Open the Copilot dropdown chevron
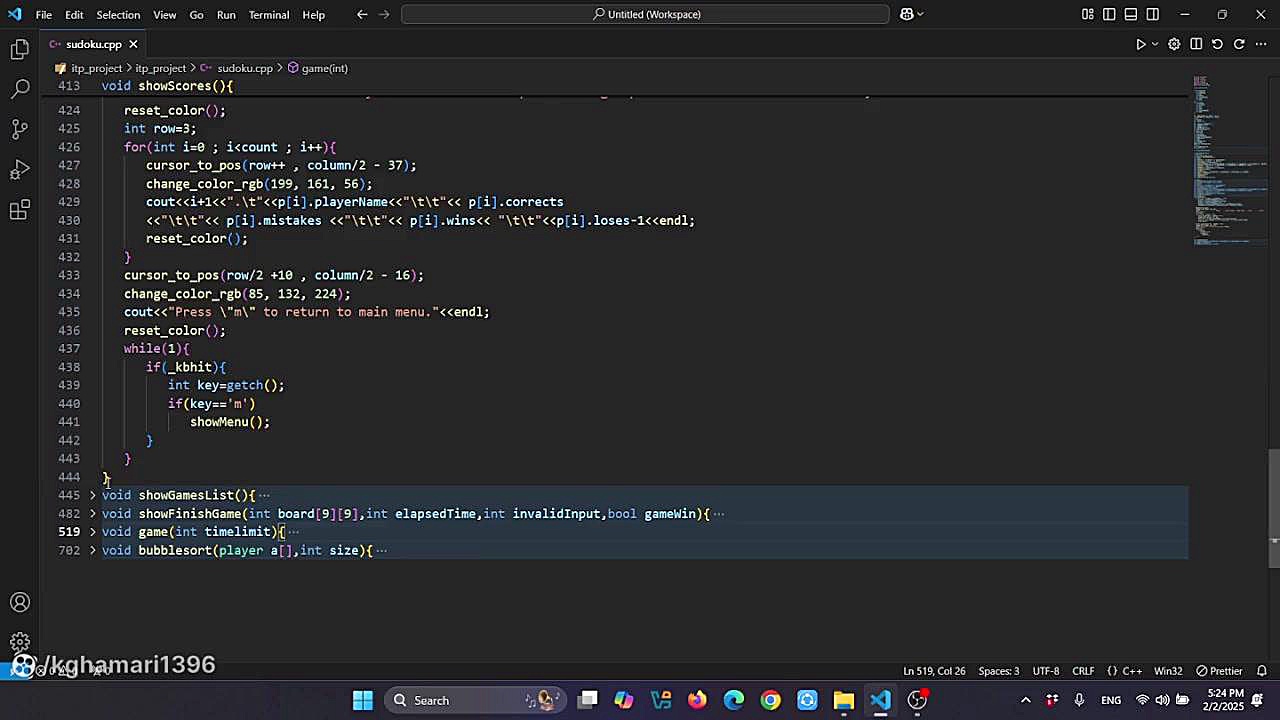Screen dimensions: 1280x720 tap(920, 14)
